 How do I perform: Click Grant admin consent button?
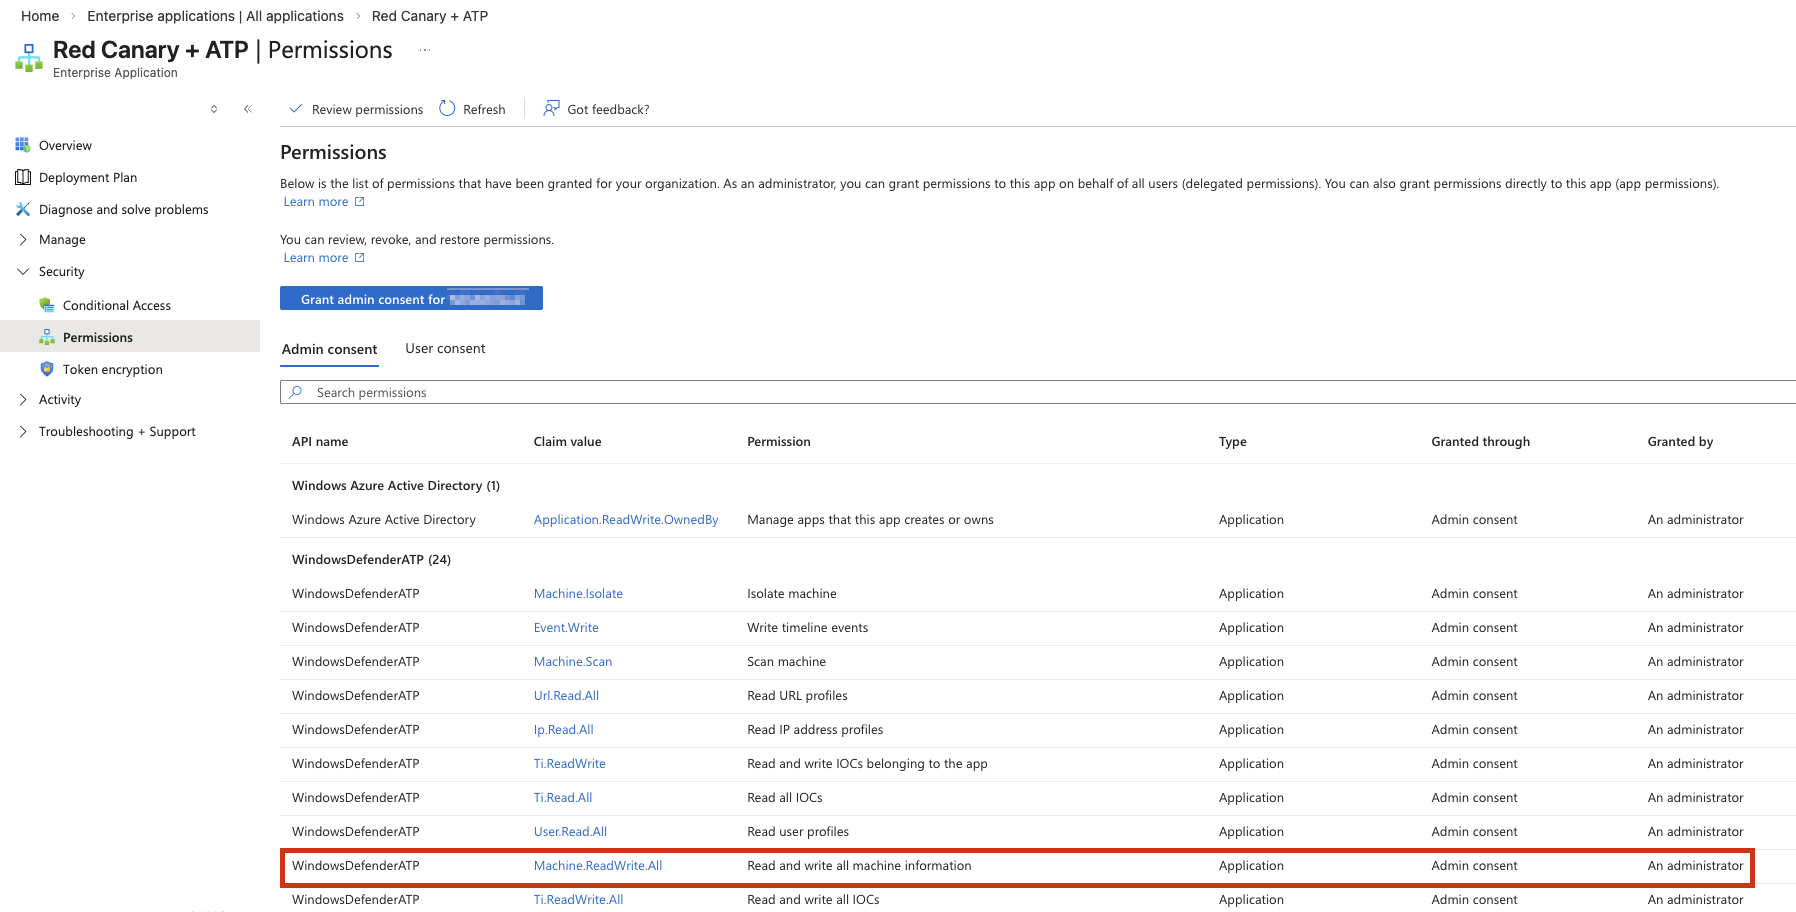pos(411,298)
